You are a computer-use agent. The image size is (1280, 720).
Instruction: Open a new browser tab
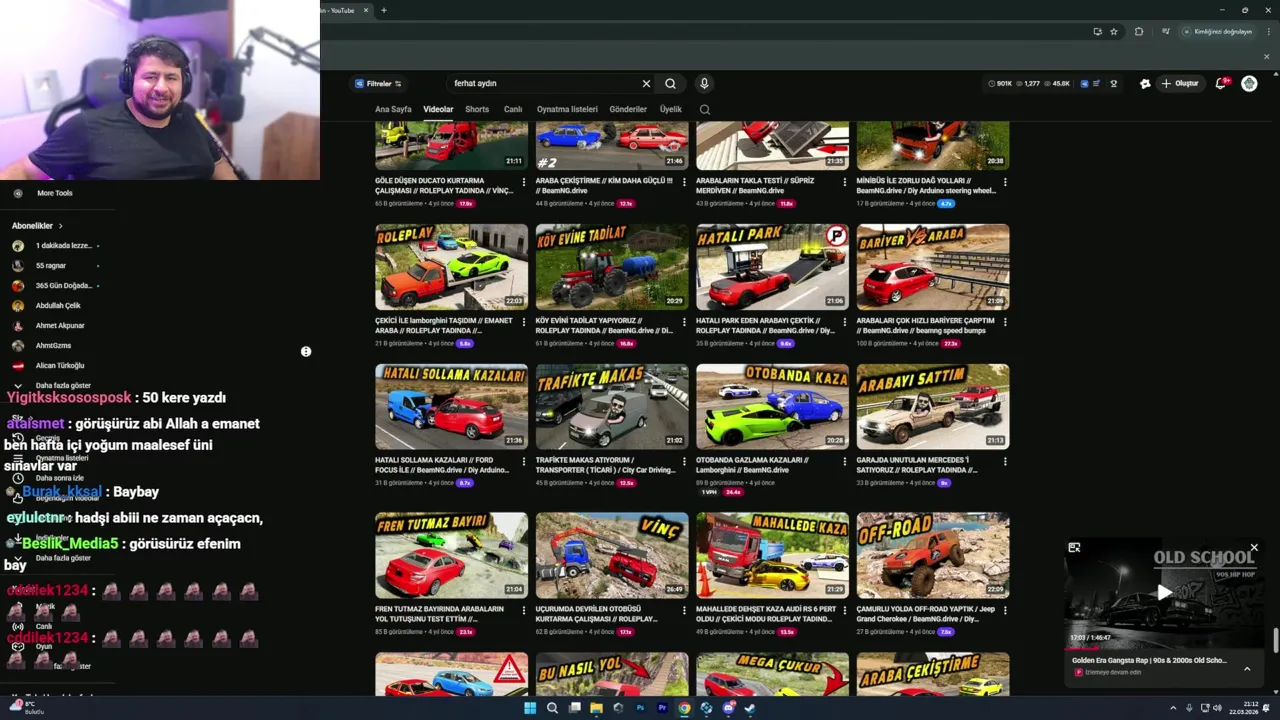pyautogui.click(x=384, y=10)
